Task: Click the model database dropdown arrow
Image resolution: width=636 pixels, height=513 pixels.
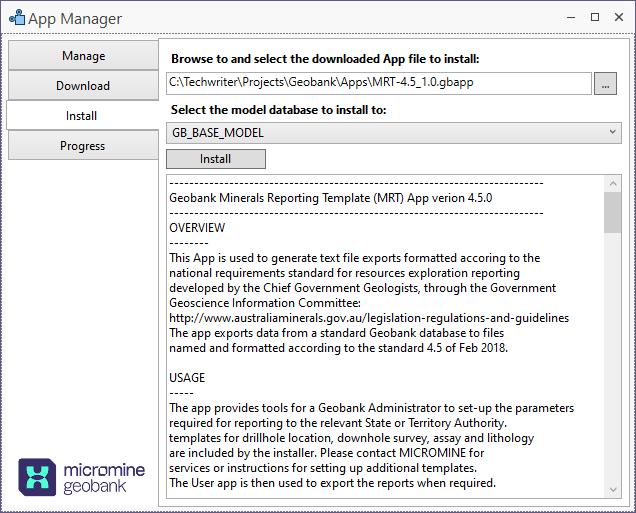Action: point(612,132)
